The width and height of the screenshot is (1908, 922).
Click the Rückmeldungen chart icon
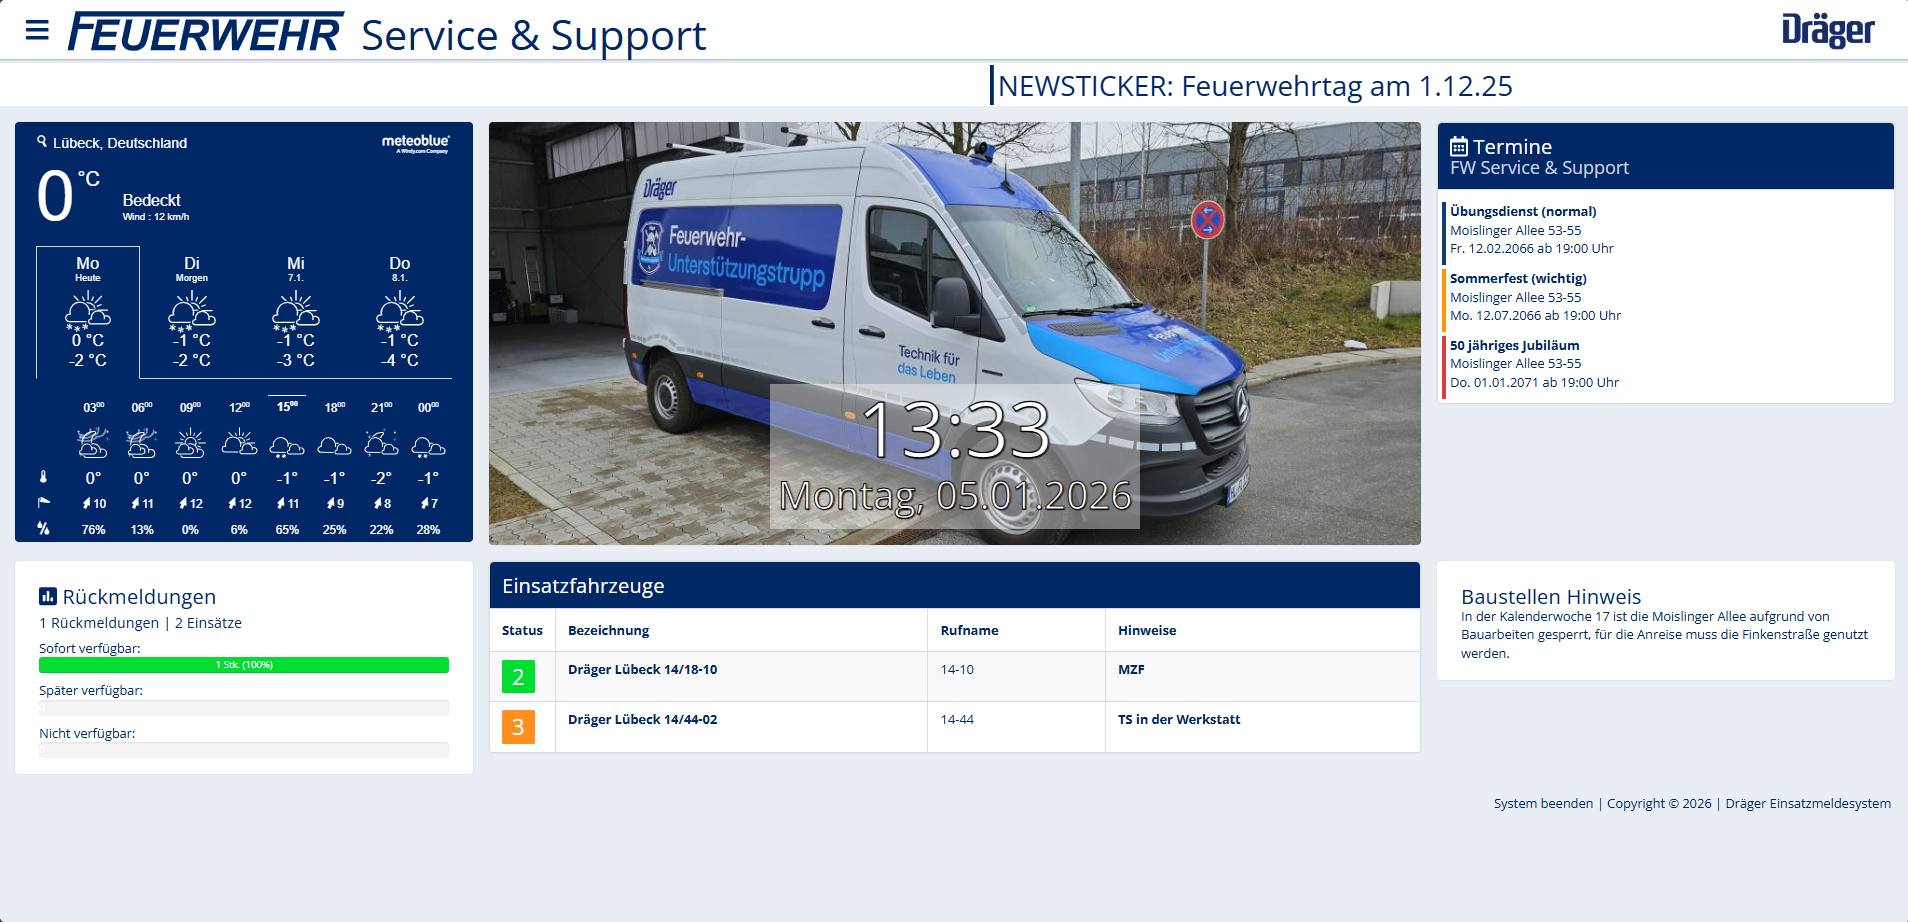click(x=48, y=596)
